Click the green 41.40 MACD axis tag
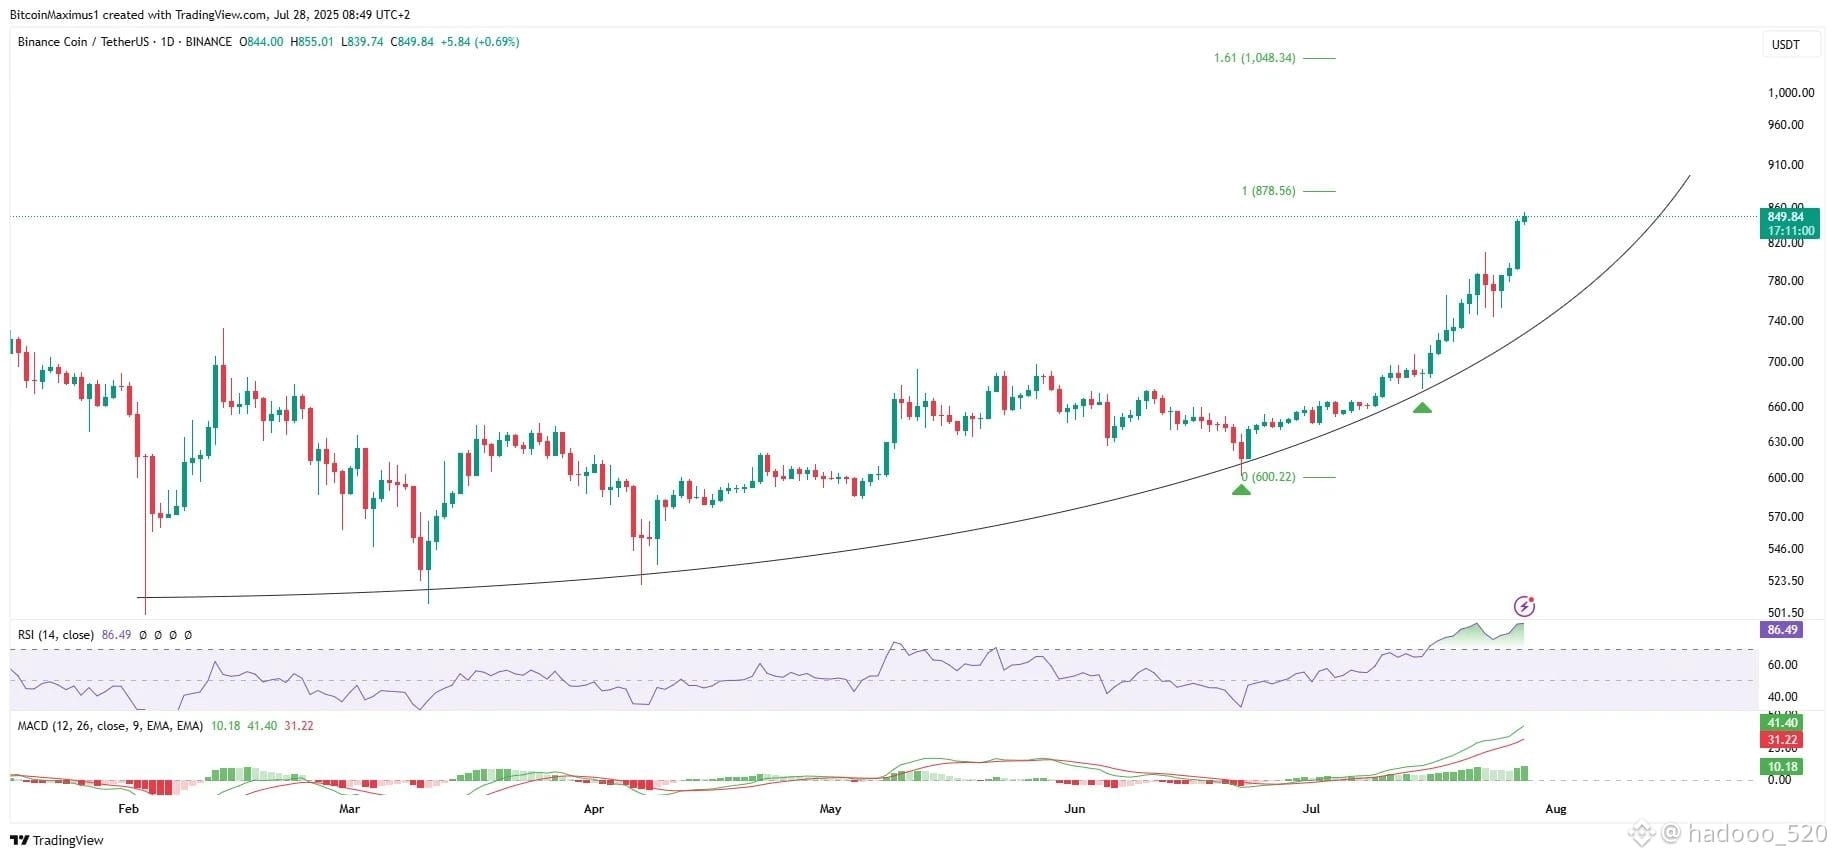1835x858 pixels. click(x=1783, y=723)
